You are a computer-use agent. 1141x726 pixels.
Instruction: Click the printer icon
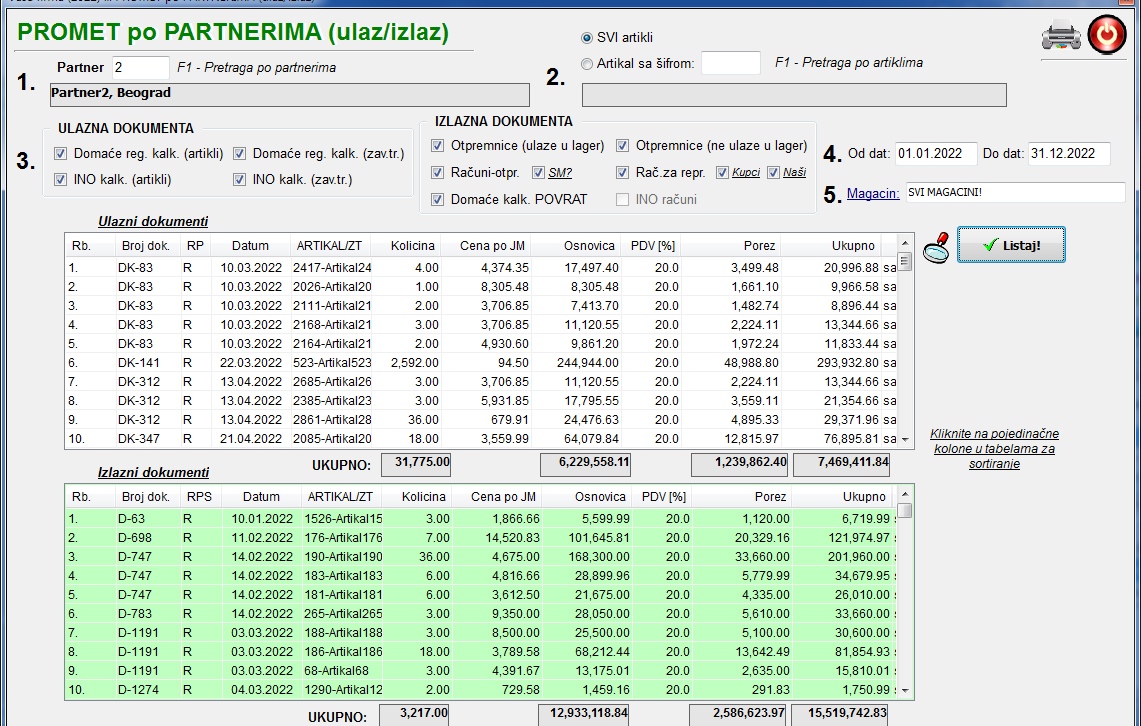[1061, 36]
